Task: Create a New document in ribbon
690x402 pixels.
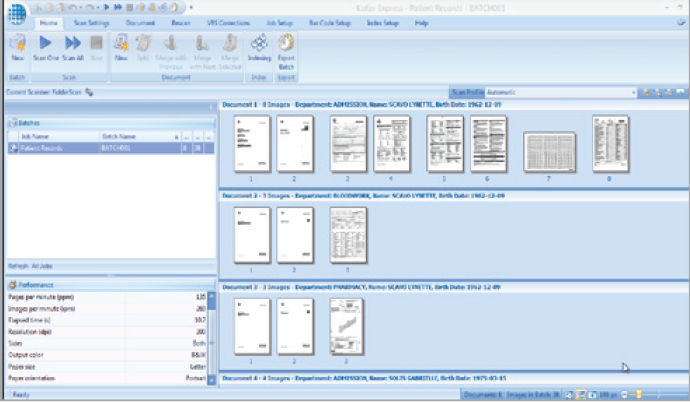Action: 121,47
